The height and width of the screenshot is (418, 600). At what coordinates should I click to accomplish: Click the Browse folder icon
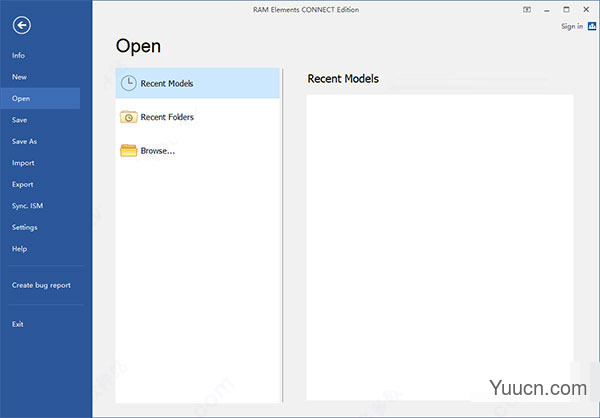pyautogui.click(x=129, y=150)
